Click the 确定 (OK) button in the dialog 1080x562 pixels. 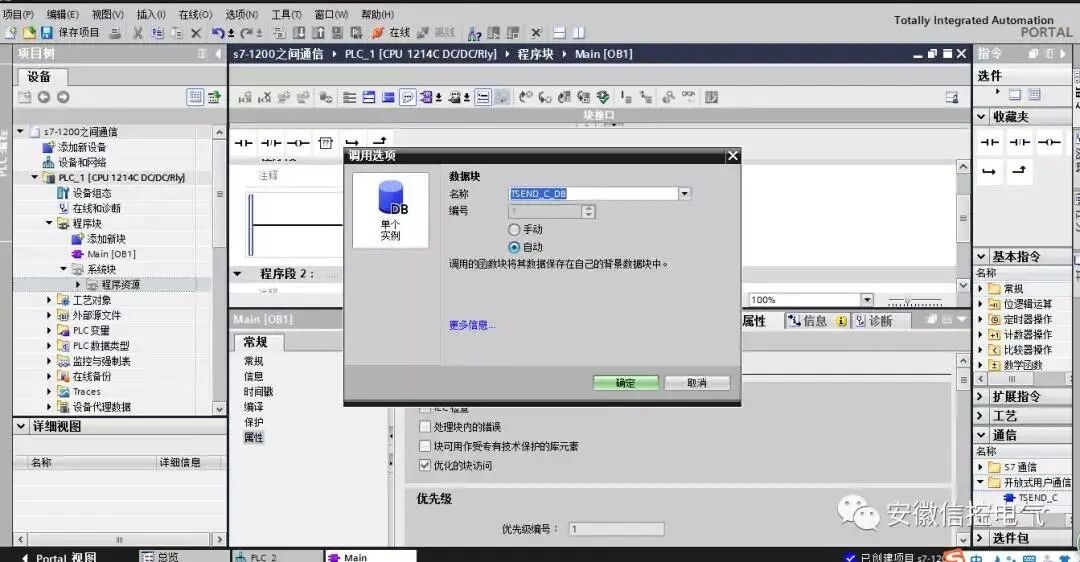625,383
